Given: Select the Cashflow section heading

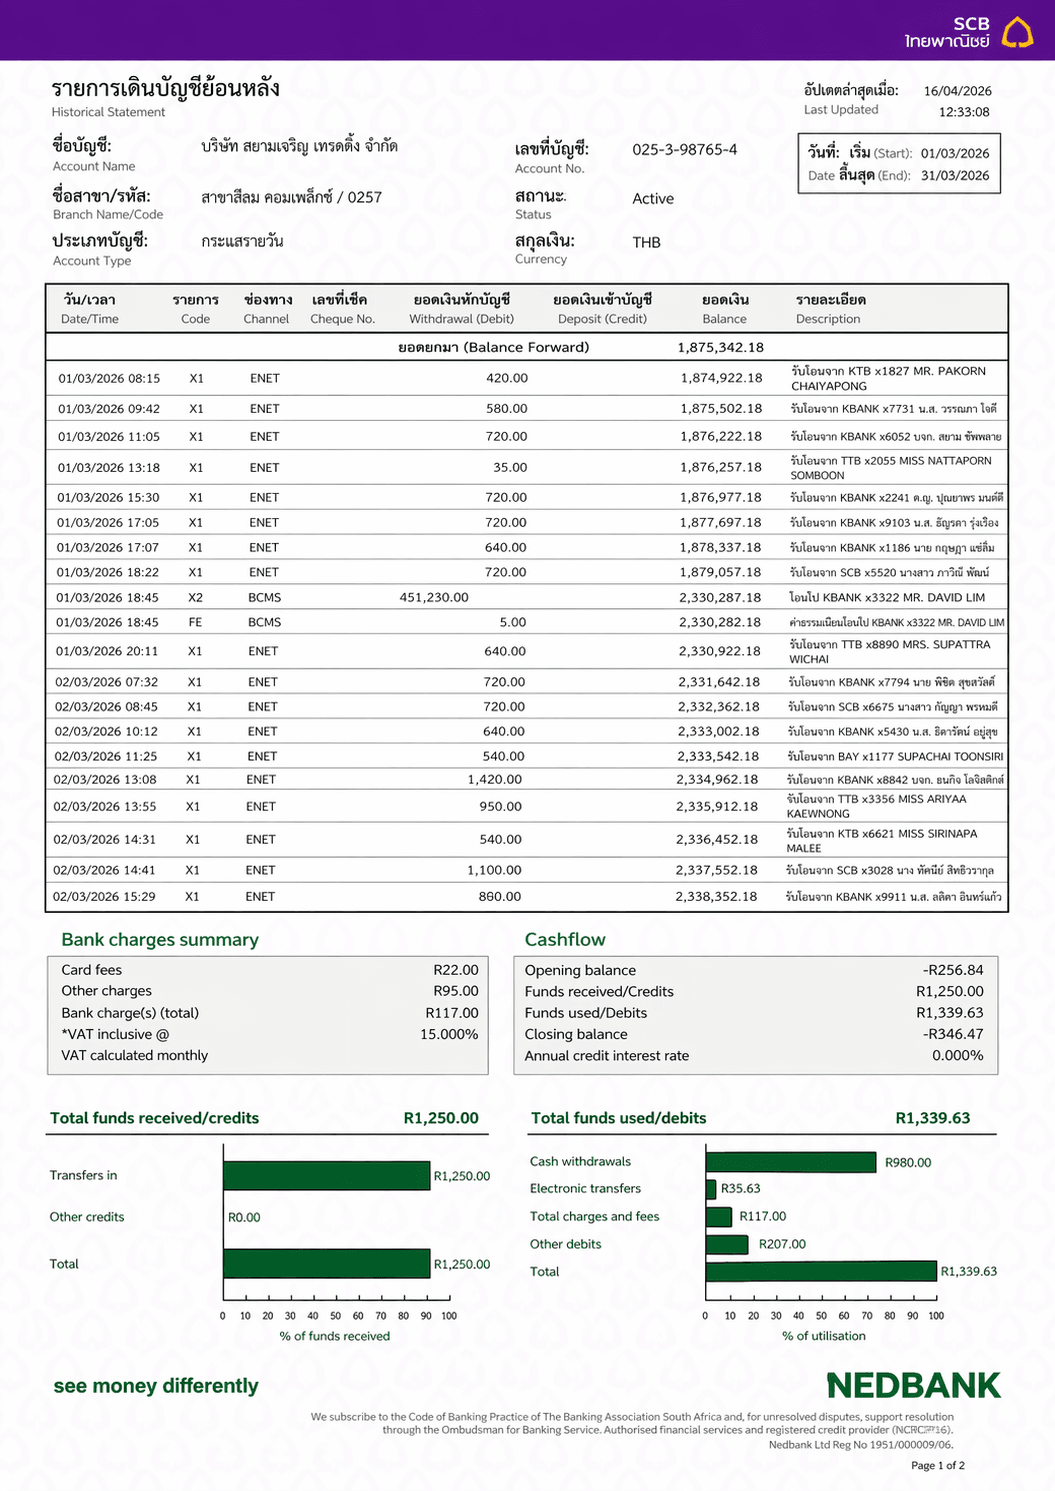Looking at the screenshot, I should [565, 940].
